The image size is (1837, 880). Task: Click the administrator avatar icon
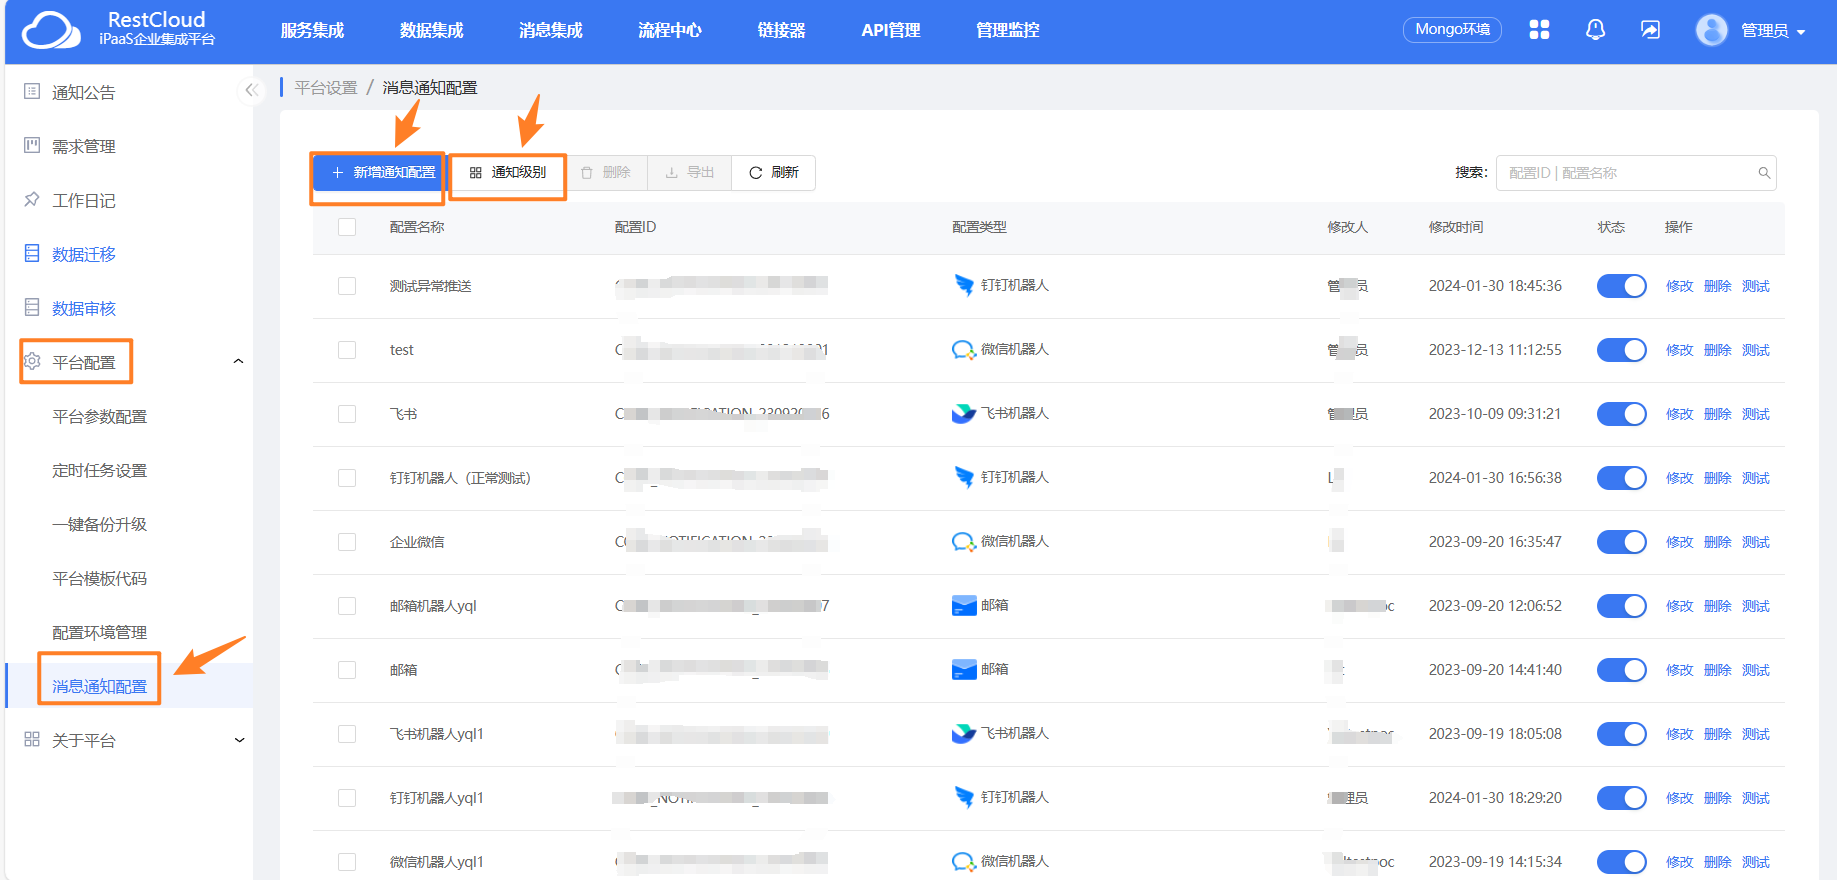click(x=1711, y=30)
